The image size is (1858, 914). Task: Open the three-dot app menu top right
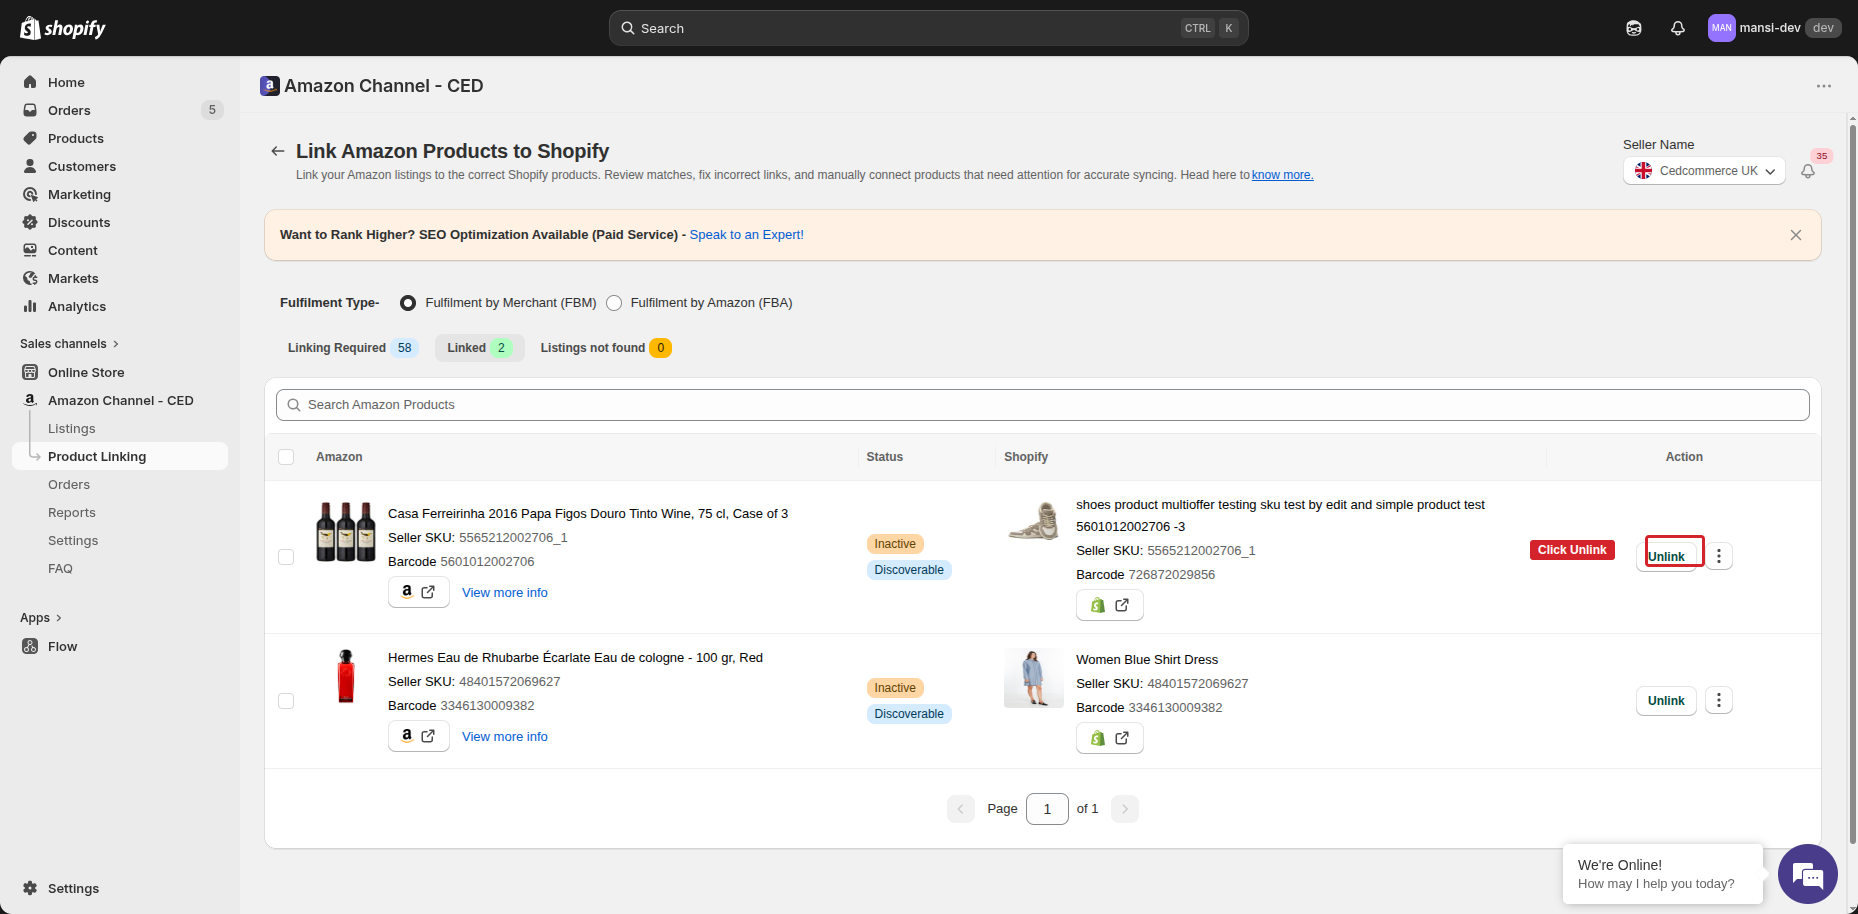pos(1824,86)
